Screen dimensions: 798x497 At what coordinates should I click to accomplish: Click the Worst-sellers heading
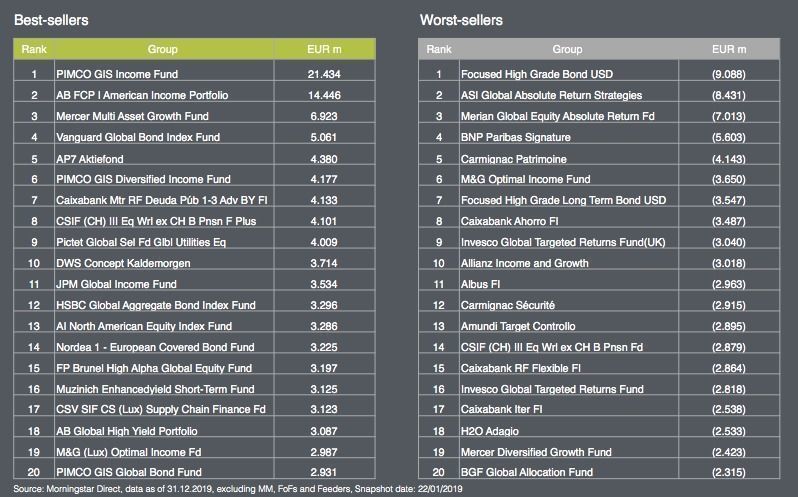click(461, 20)
